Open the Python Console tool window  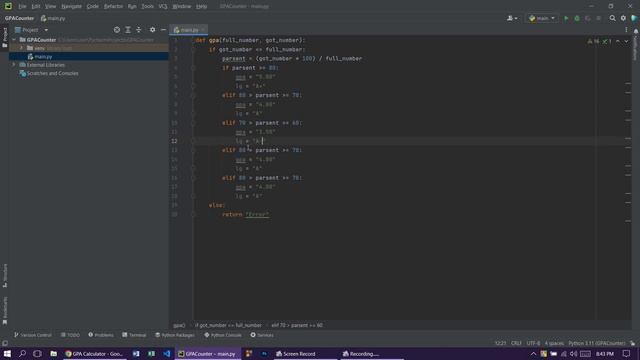(x=223, y=335)
